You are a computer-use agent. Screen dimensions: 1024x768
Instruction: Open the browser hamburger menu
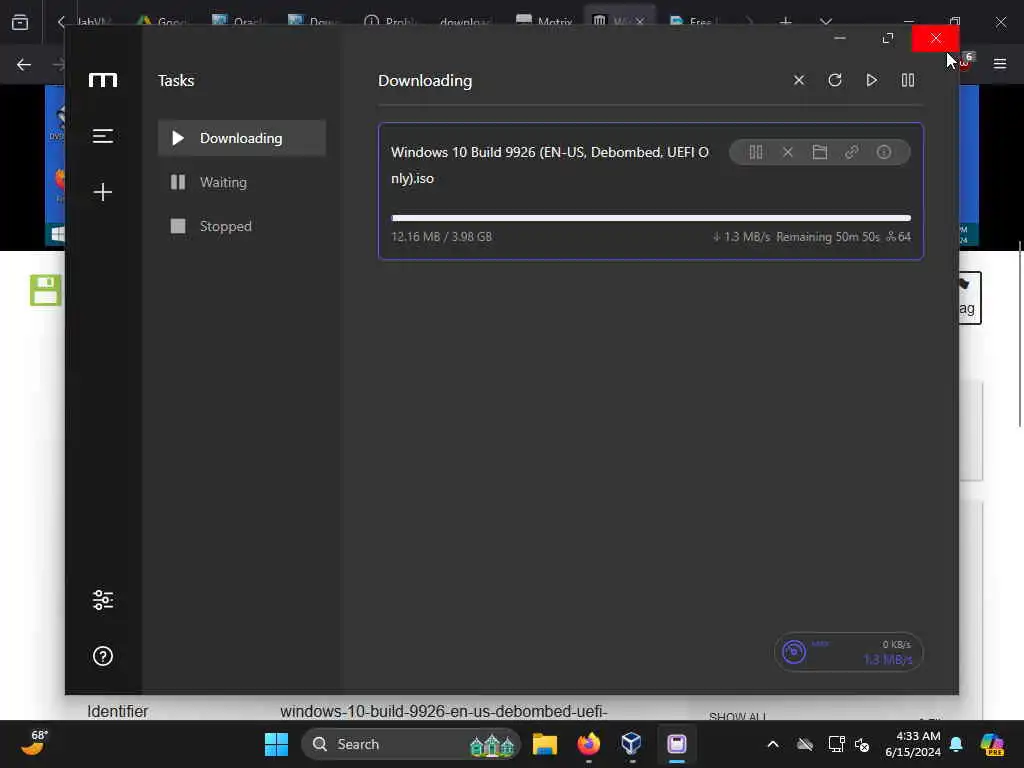pos(1000,64)
